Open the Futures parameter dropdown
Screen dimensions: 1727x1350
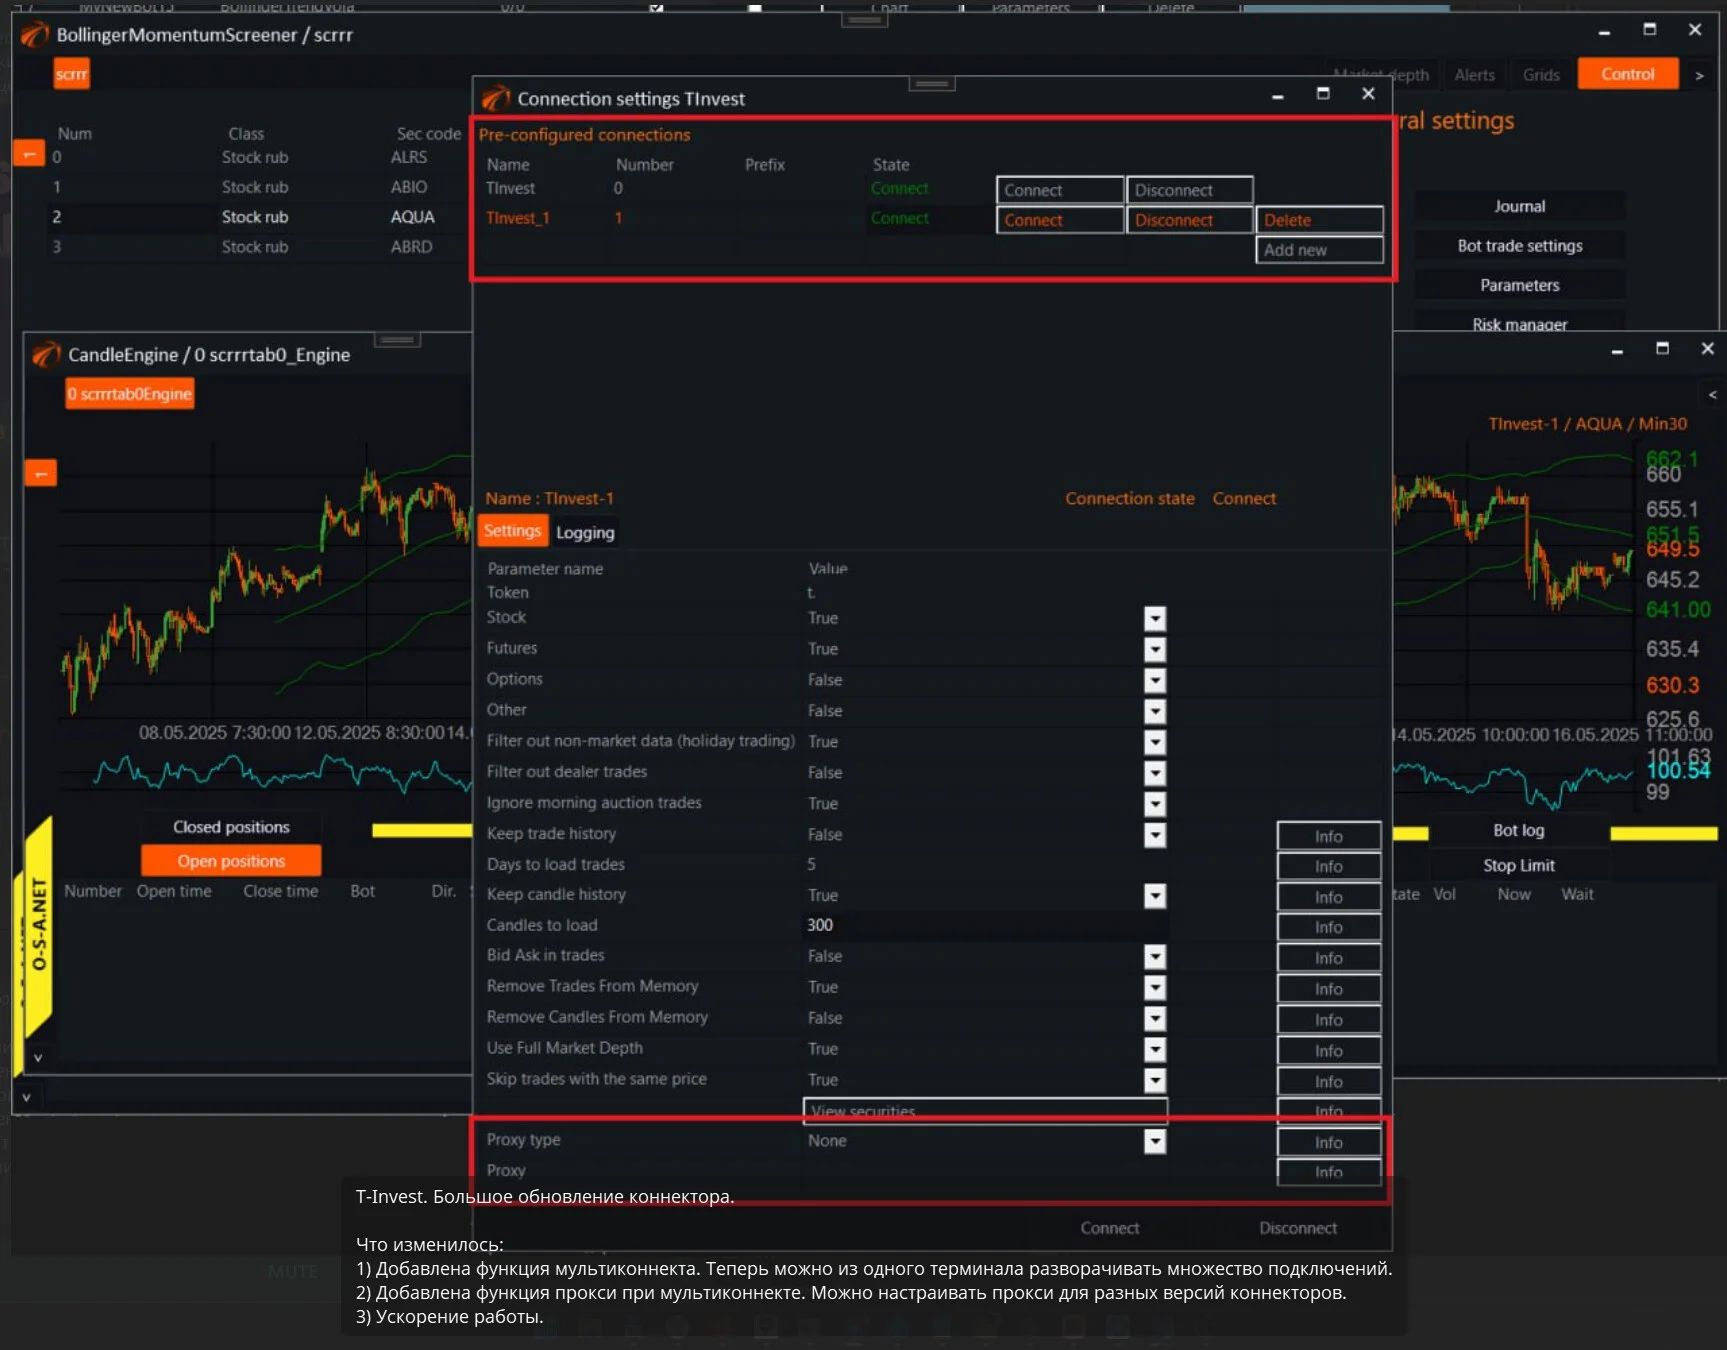(x=1155, y=650)
